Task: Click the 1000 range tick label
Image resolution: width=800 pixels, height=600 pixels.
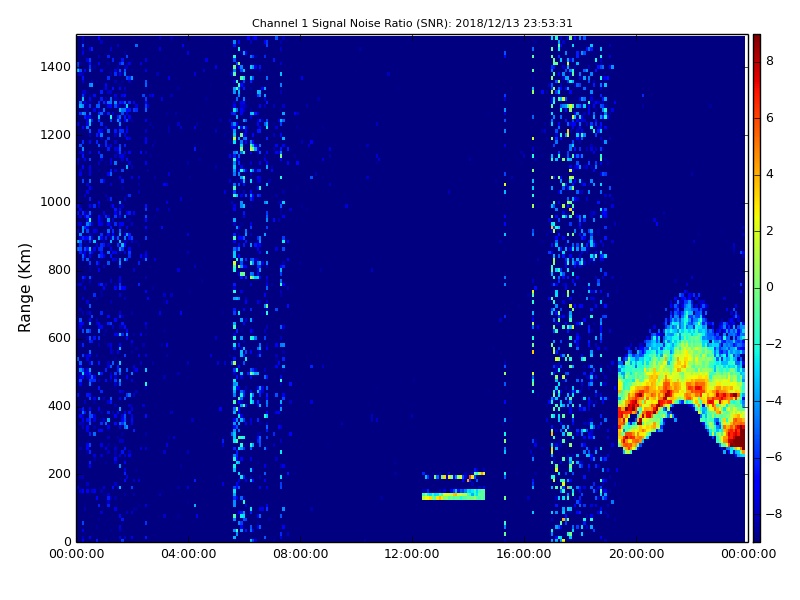Action: 56,202
